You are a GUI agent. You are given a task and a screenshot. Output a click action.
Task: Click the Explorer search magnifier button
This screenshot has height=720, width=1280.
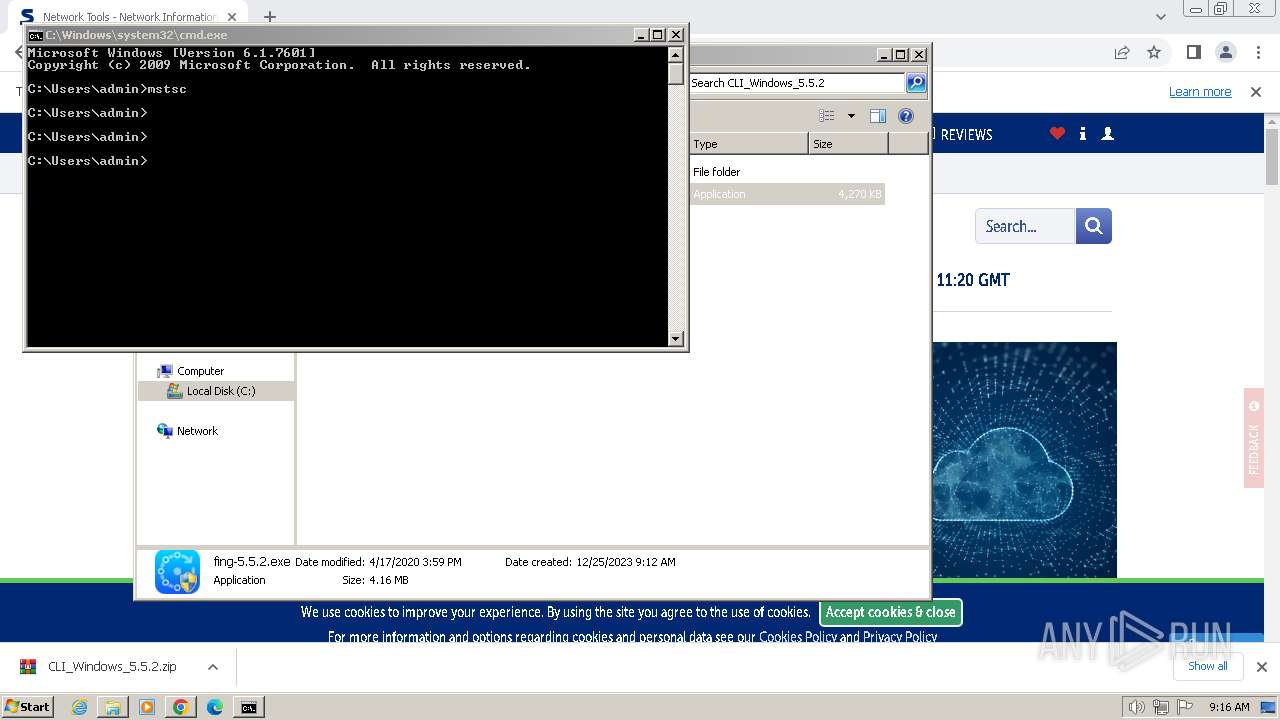[916, 83]
